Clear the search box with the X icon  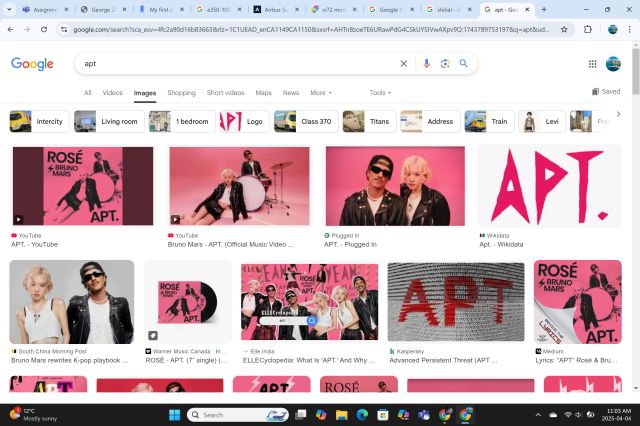403,64
